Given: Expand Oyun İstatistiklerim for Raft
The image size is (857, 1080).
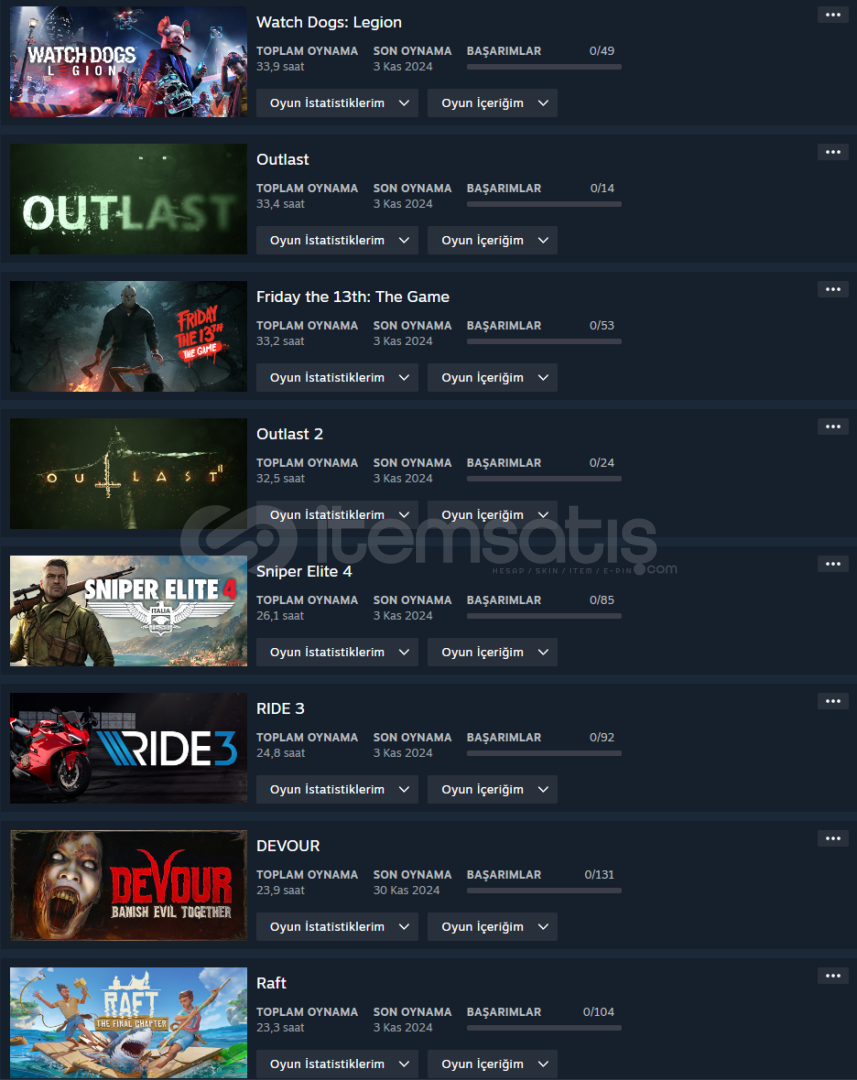Looking at the screenshot, I should tap(337, 1063).
